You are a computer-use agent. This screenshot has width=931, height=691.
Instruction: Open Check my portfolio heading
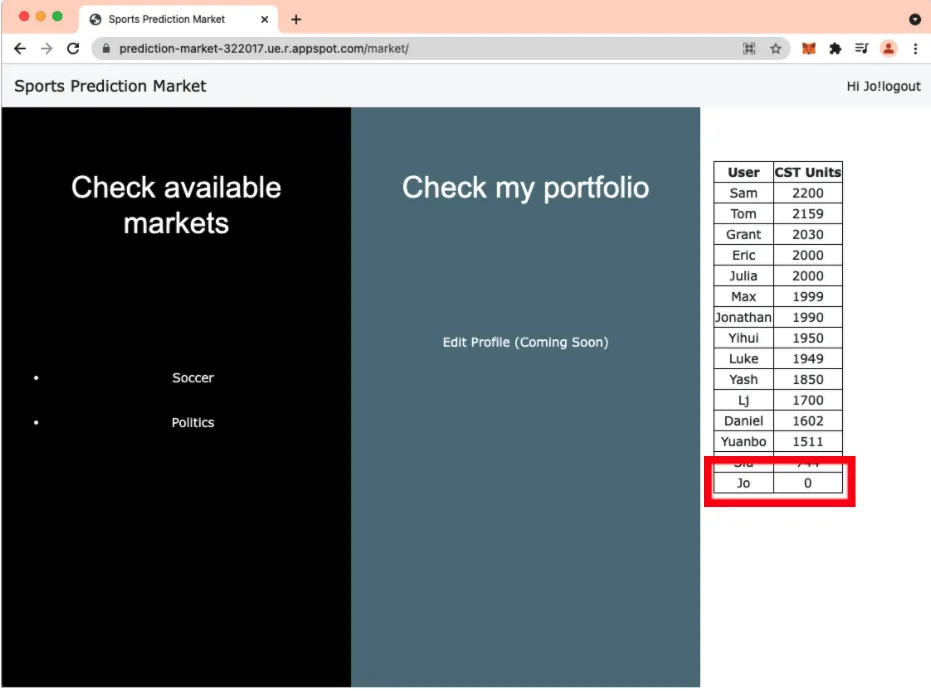click(525, 188)
